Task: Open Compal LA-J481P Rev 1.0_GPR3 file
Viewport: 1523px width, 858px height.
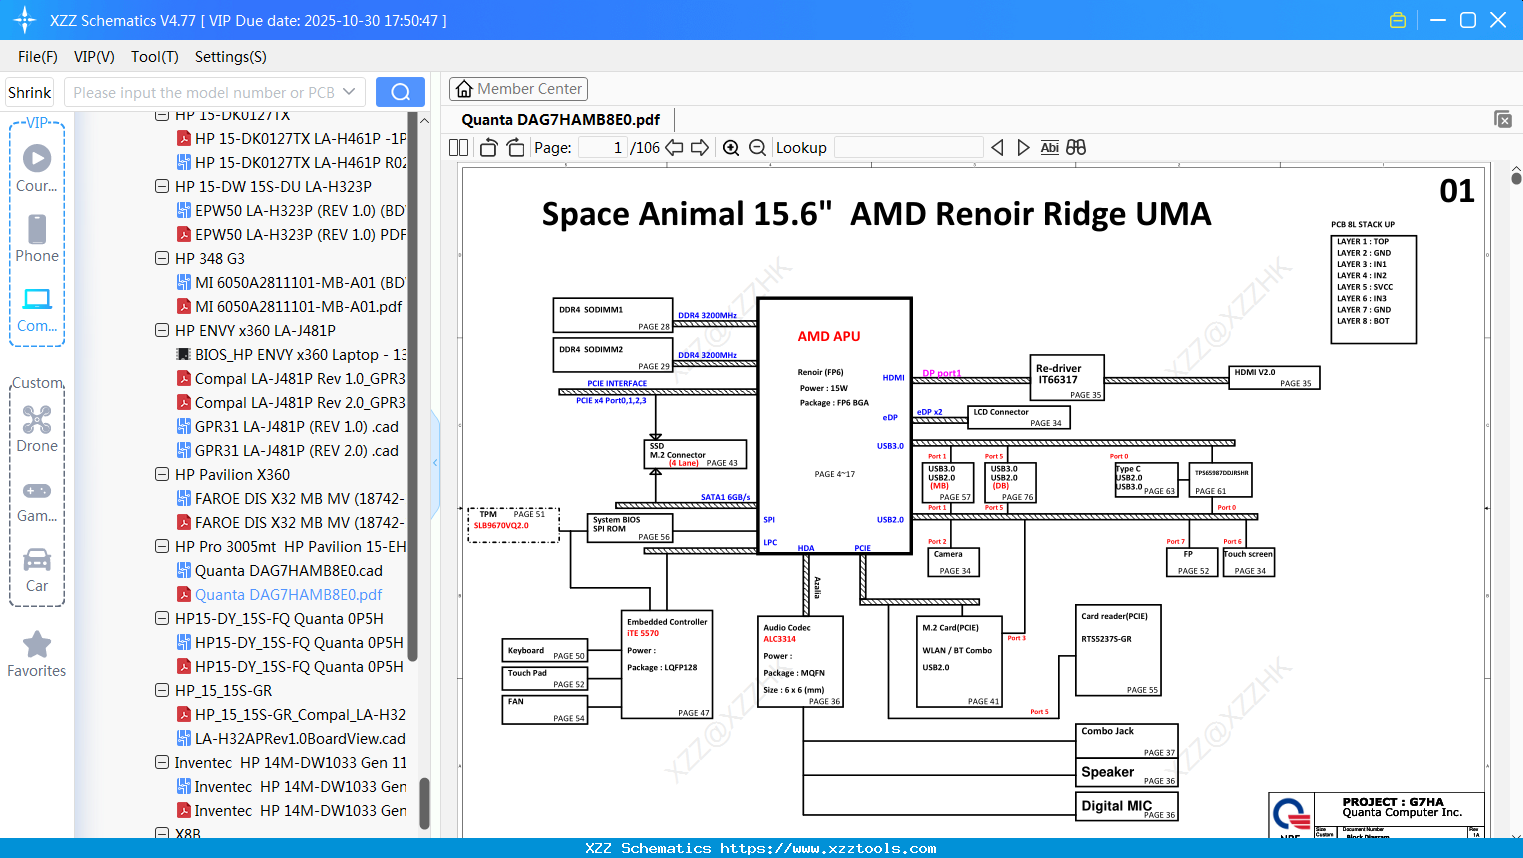Action: tap(300, 378)
